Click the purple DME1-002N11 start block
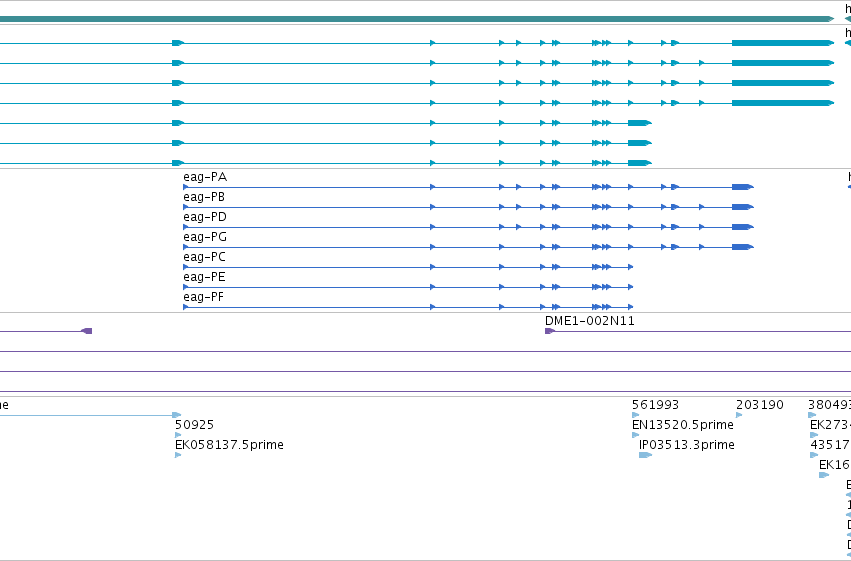 coord(549,331)
